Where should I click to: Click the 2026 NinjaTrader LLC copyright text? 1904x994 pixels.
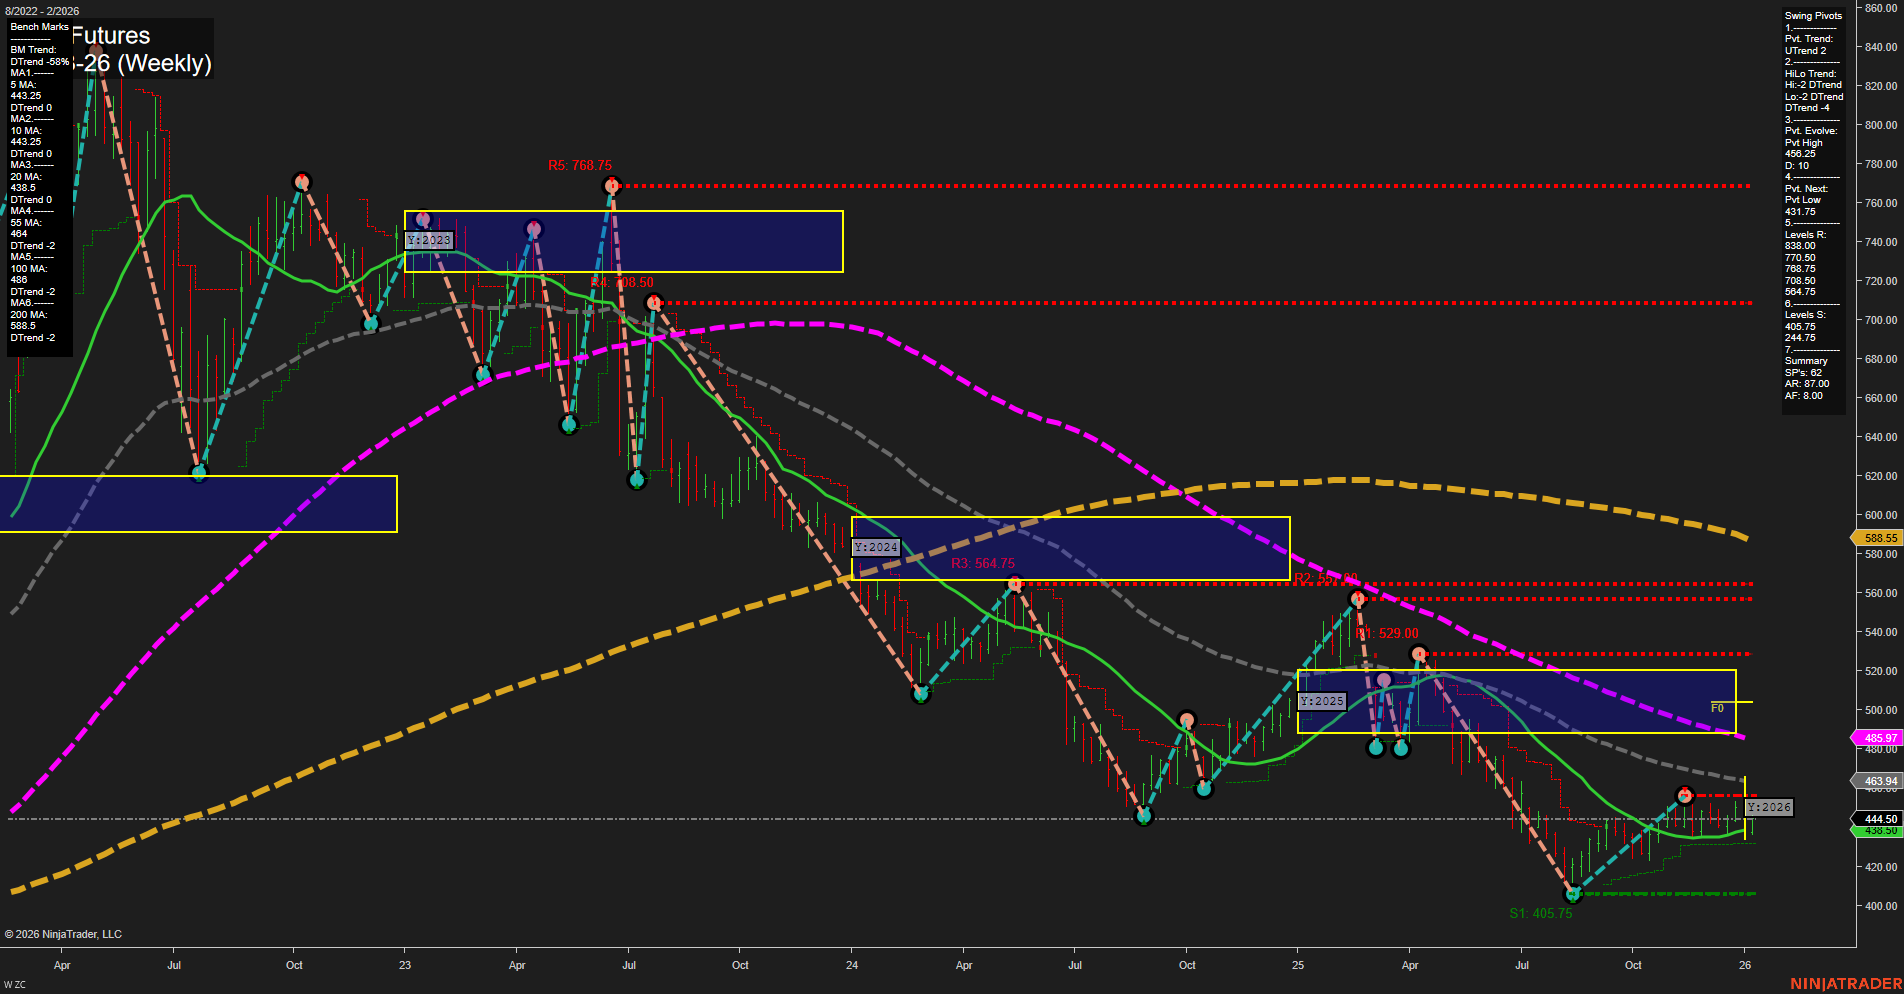point(63,933)
